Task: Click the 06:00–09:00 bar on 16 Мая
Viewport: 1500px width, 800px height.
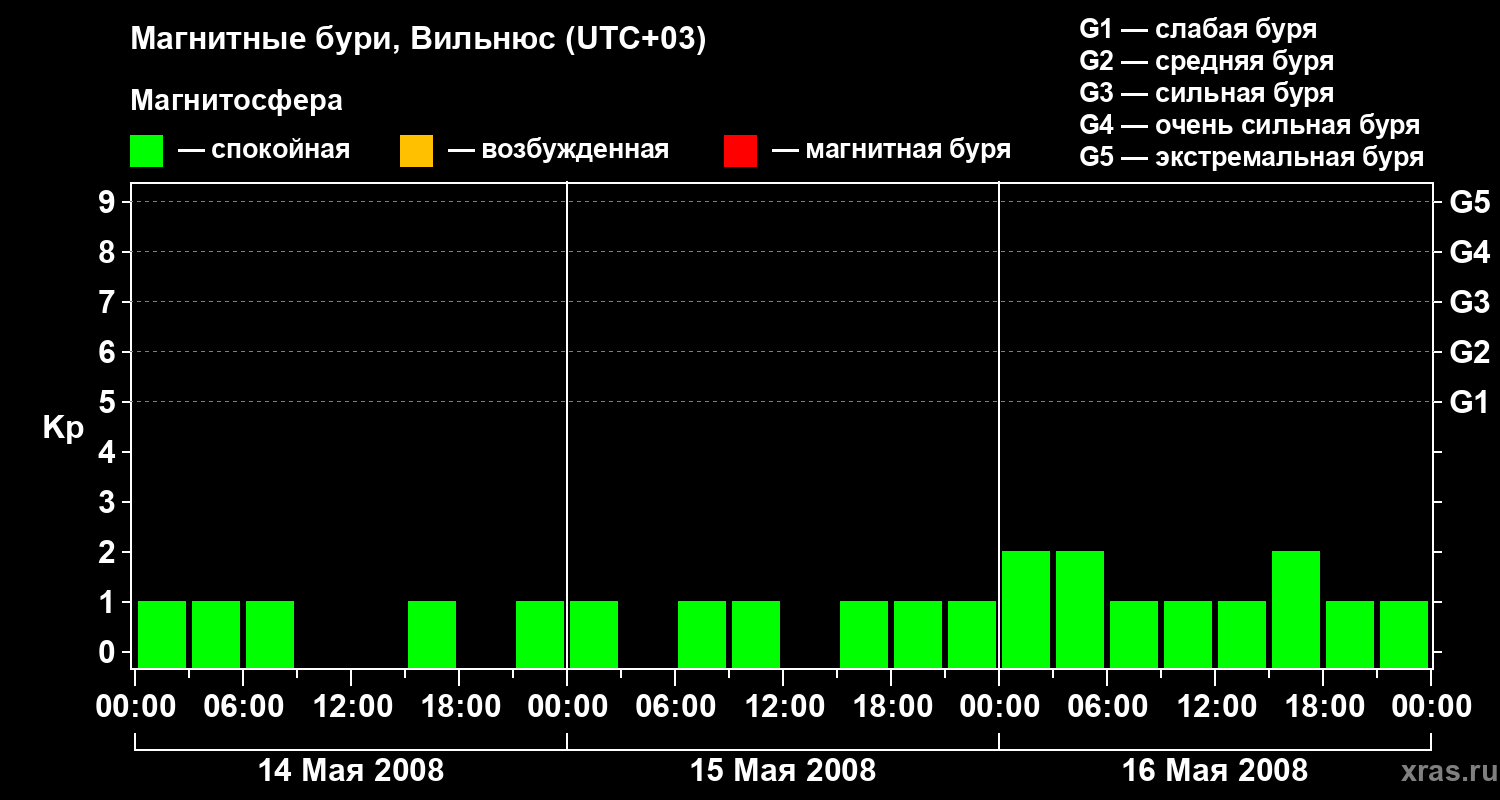Action: point(1134,634)
